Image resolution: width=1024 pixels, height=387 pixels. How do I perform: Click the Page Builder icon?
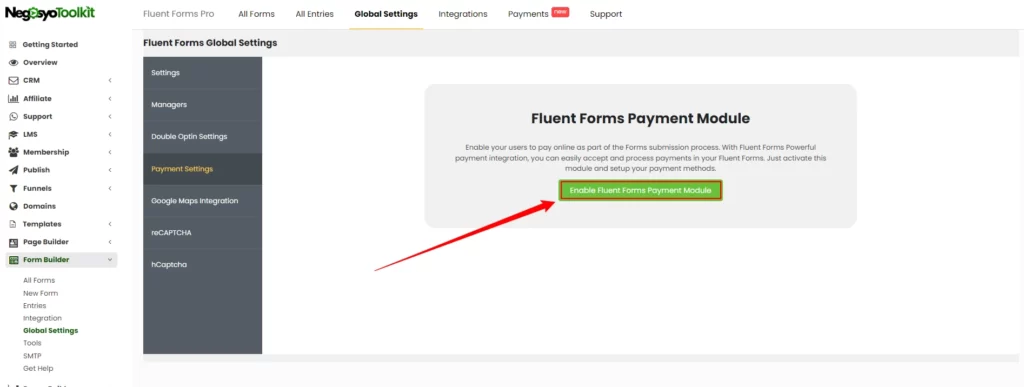[12, 242]
